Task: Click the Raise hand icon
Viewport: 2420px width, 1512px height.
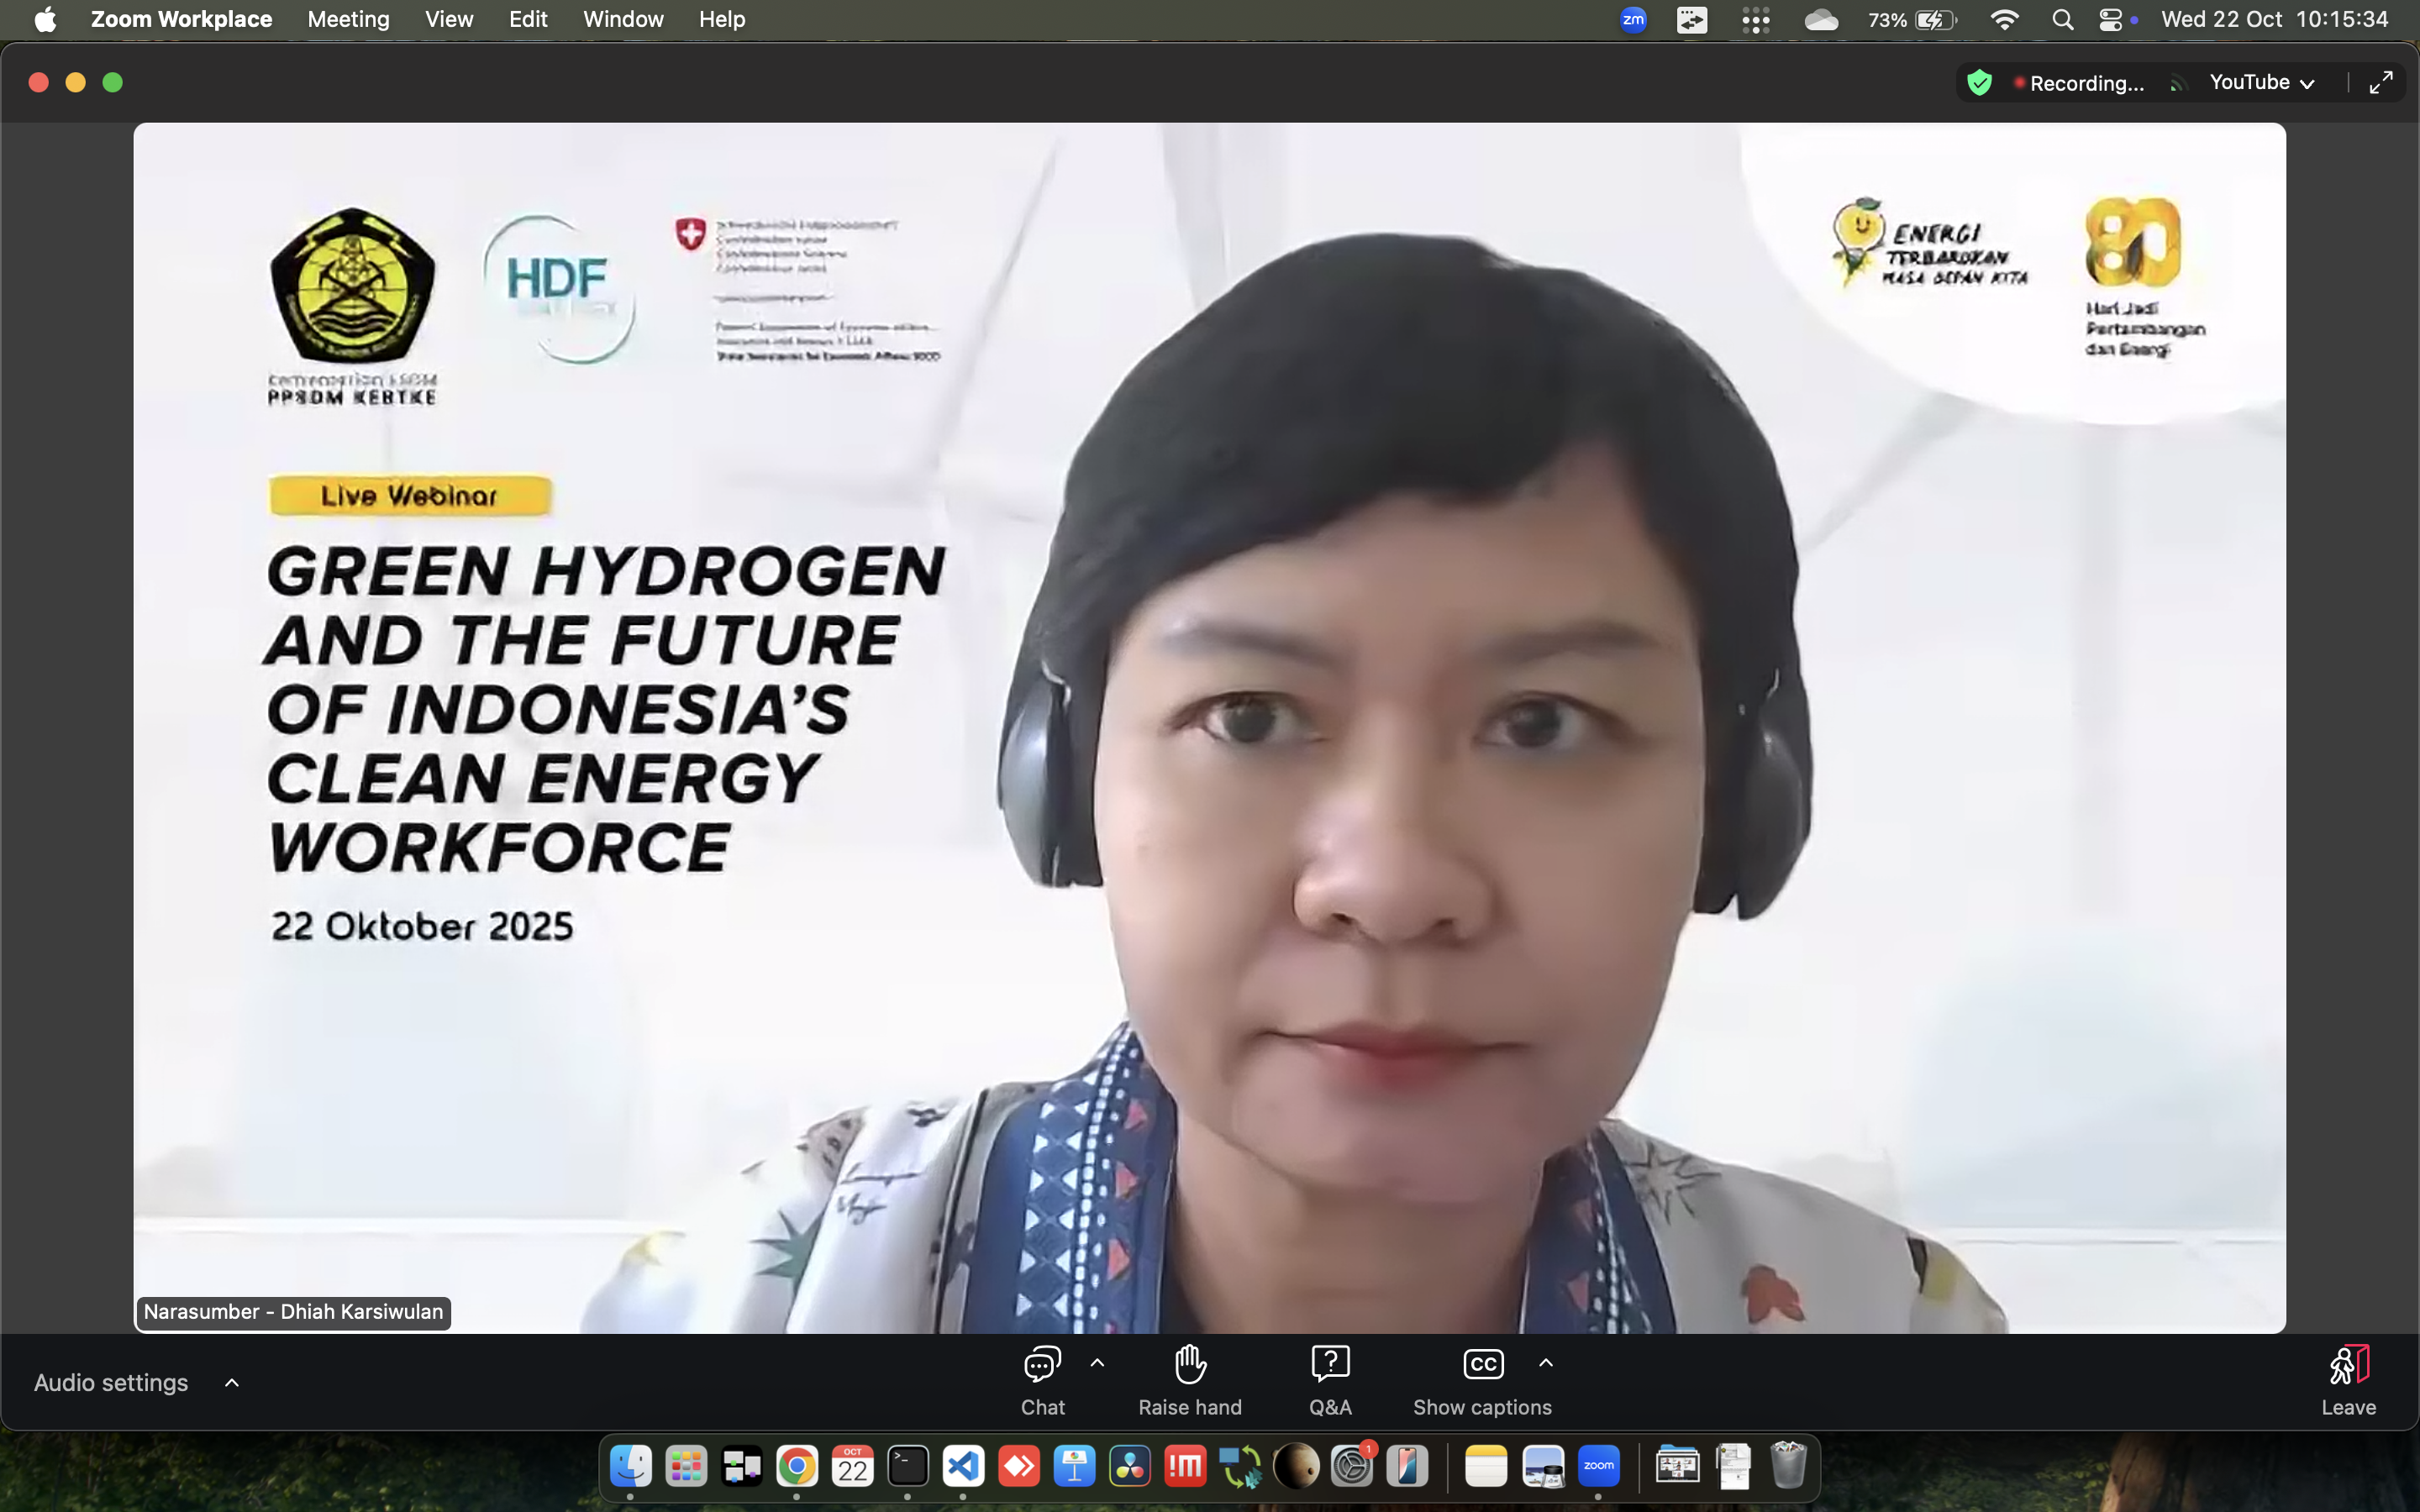Action: (x=1189, y=1365)
